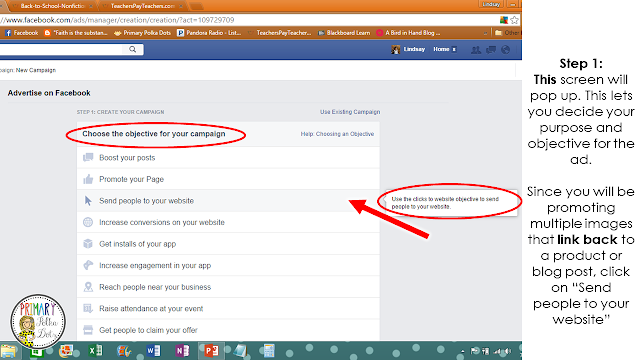The image size is (640, 360).
Task: Open the notifications globe icon
Action: point(506,50)
